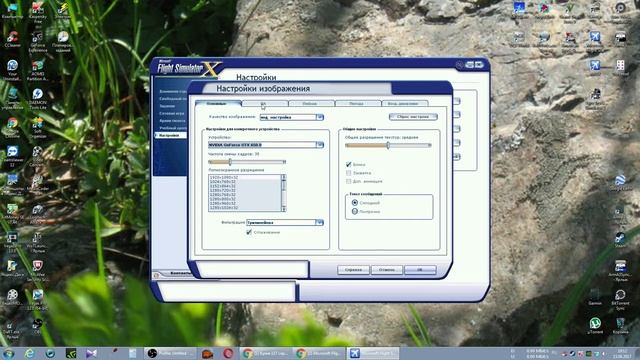Image resolution: width=640 pixels, height=360 pixels.
Task: Click Сброс настроек button
Action: coord(413,117)
